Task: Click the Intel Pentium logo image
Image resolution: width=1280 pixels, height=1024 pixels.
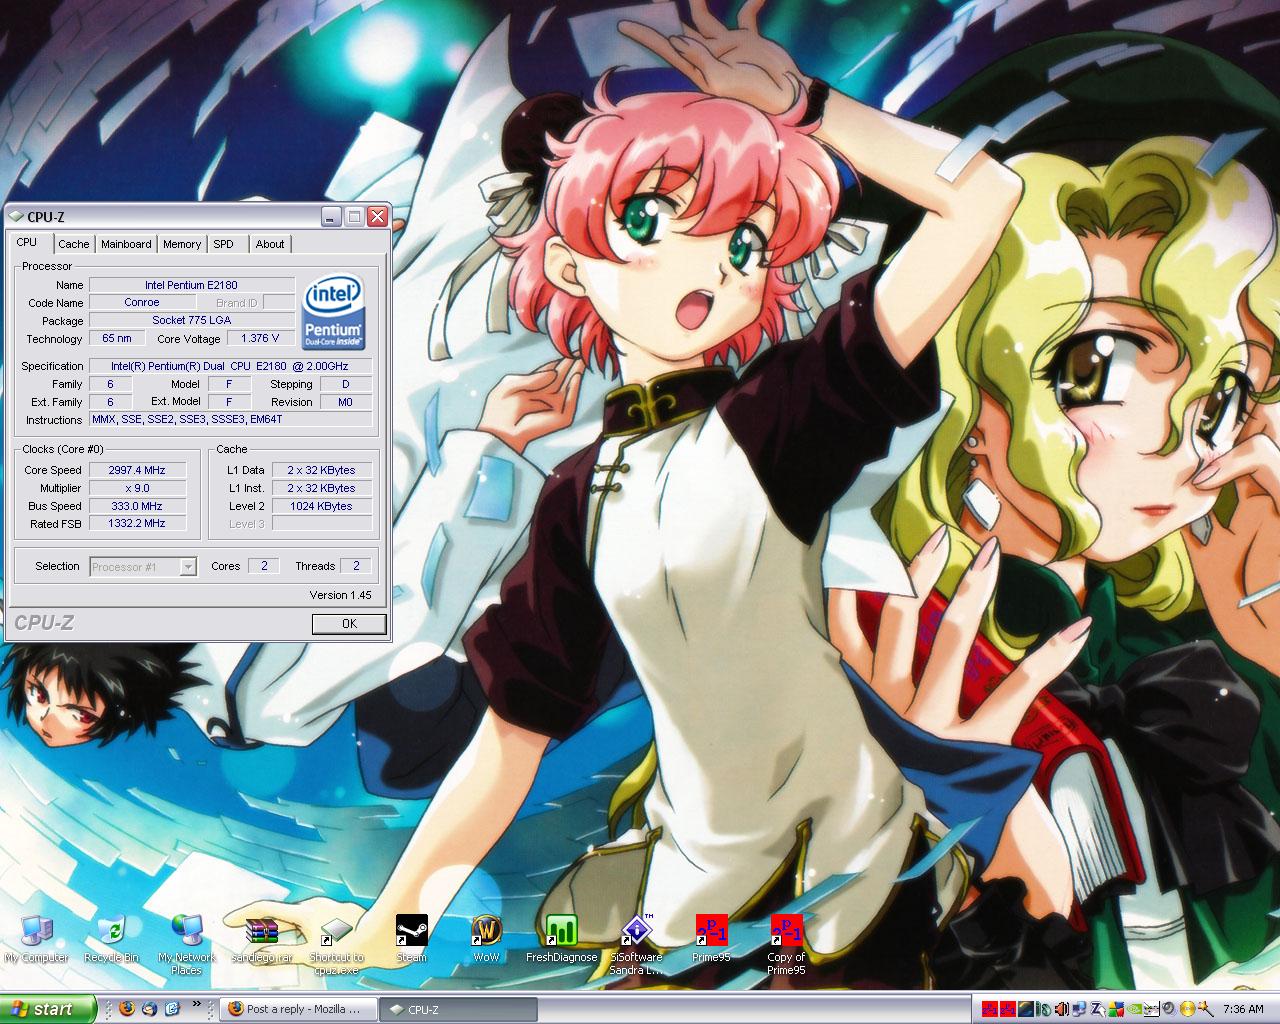Action: click(333, 312)
